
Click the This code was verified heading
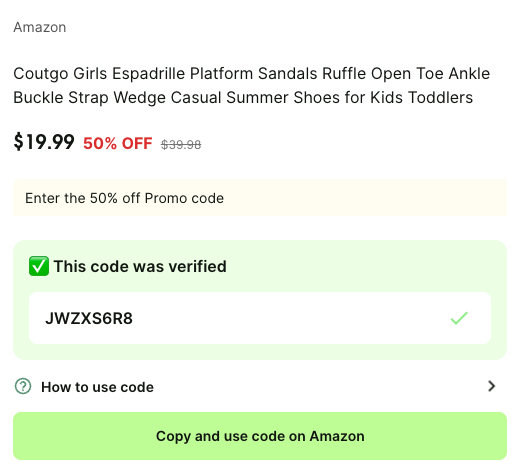pos(140,266)
